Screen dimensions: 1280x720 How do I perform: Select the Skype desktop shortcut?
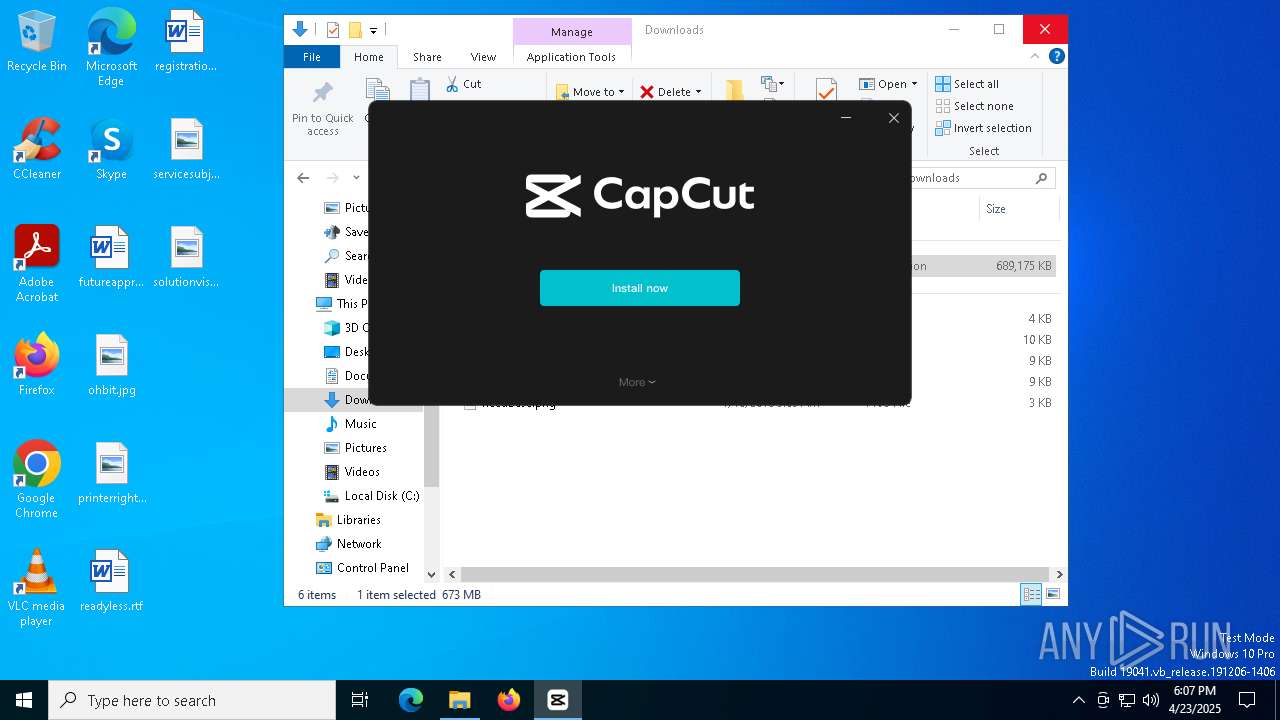point(111,149)
